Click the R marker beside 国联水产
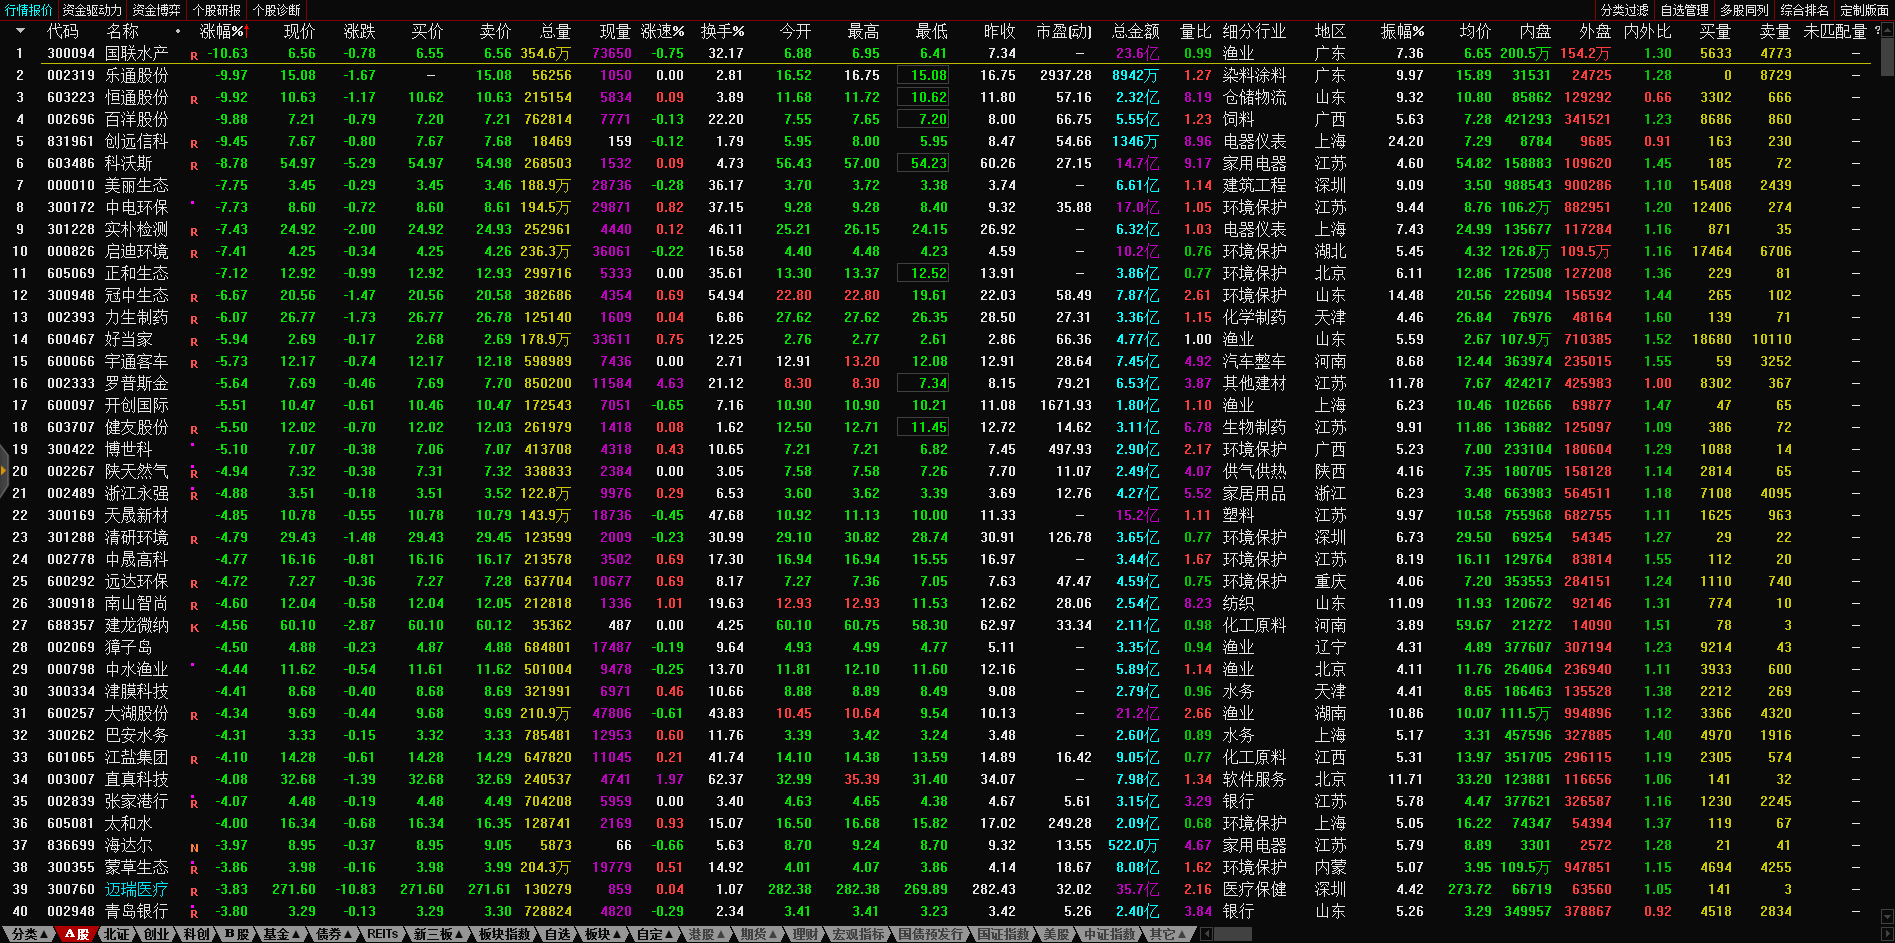The image size is (1895, 943). tap(194, 55)
